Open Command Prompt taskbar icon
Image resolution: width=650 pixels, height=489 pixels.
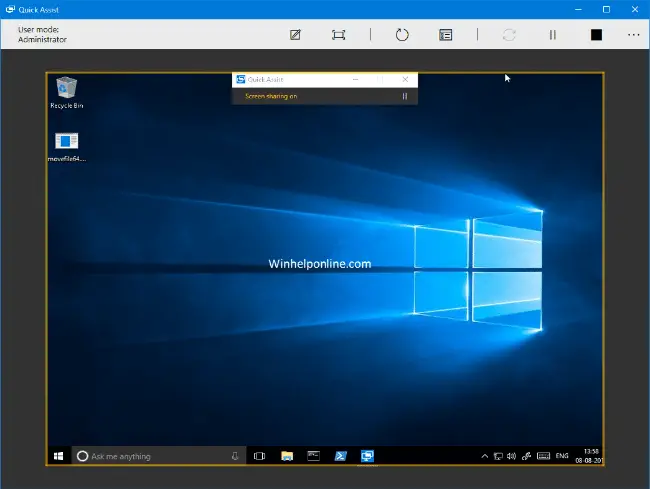pyautogui.click(x=313, y=456)
